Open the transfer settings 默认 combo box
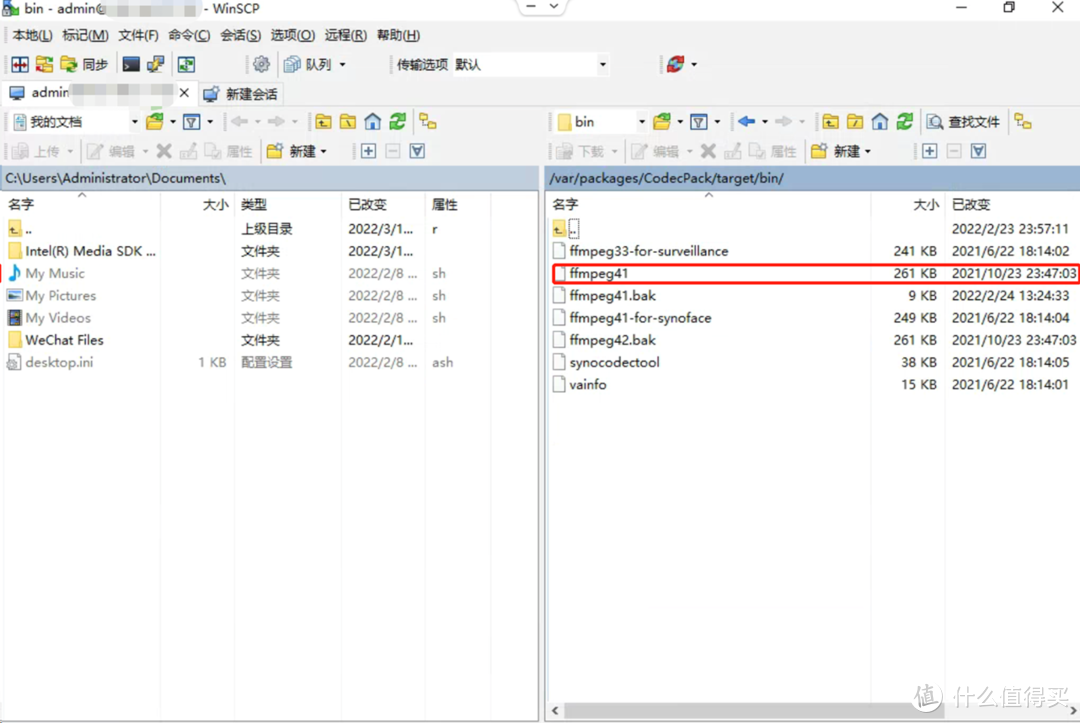Image resolution: width=1080 pixels, height=723 pixels. pyautogui.click(x=531, y=64)
